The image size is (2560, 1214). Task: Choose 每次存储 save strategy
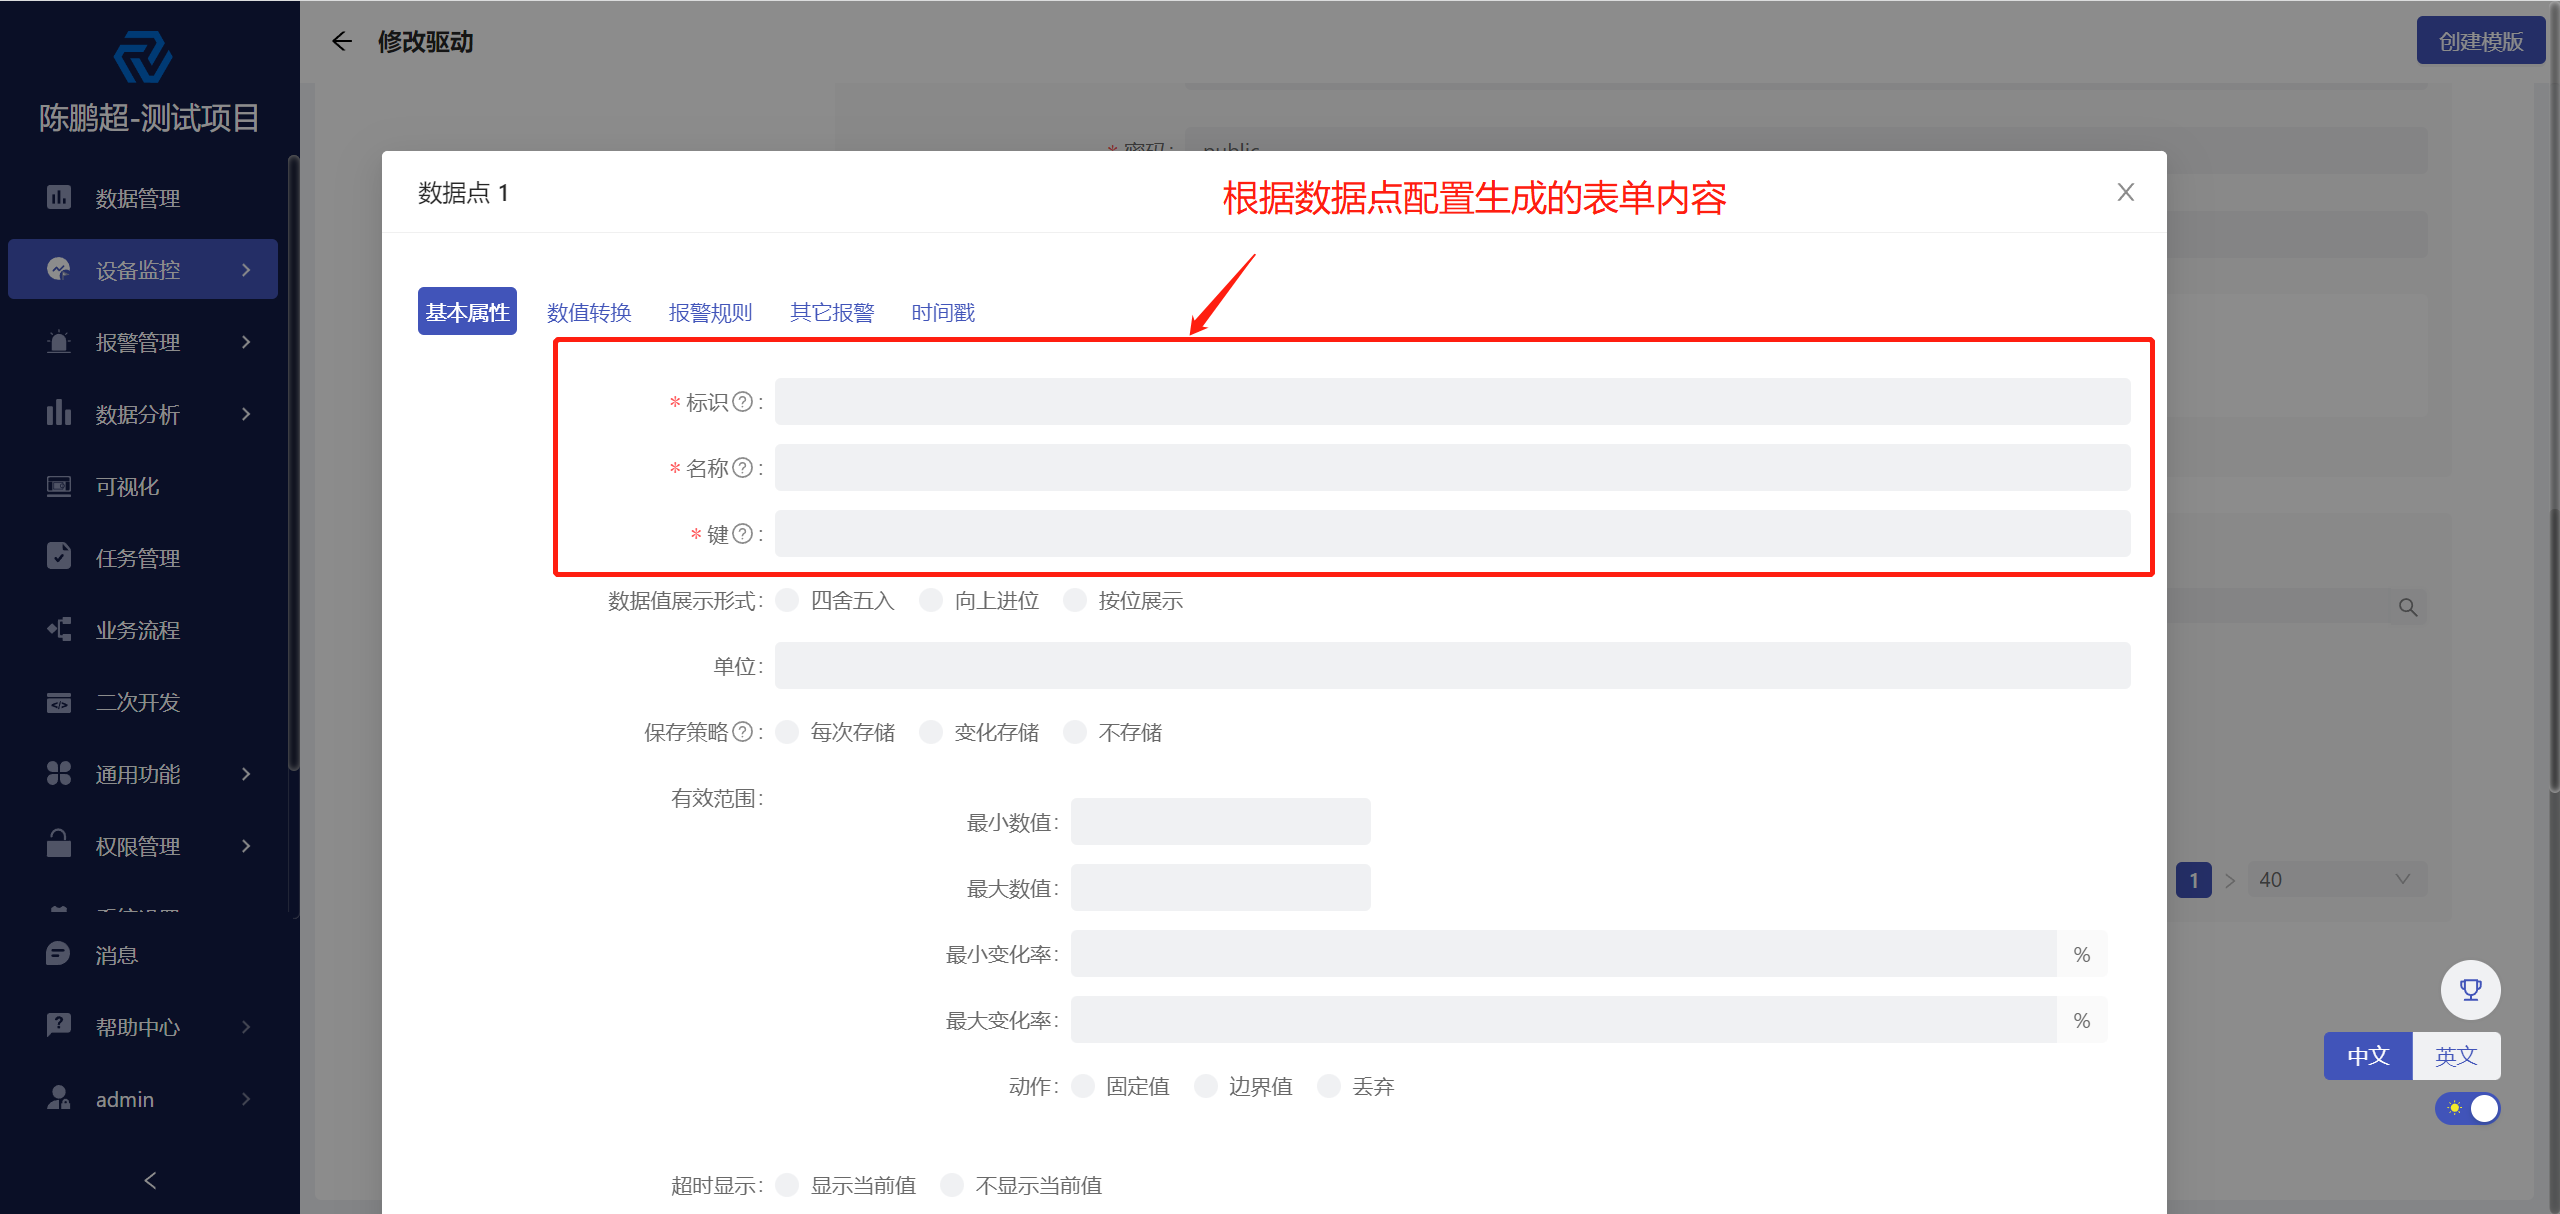787,732
